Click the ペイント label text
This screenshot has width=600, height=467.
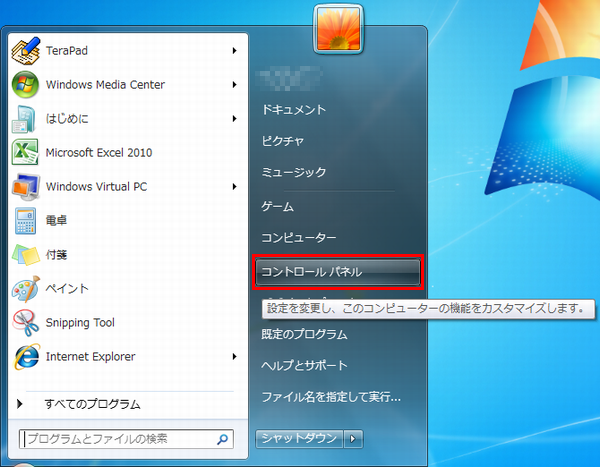67,288
